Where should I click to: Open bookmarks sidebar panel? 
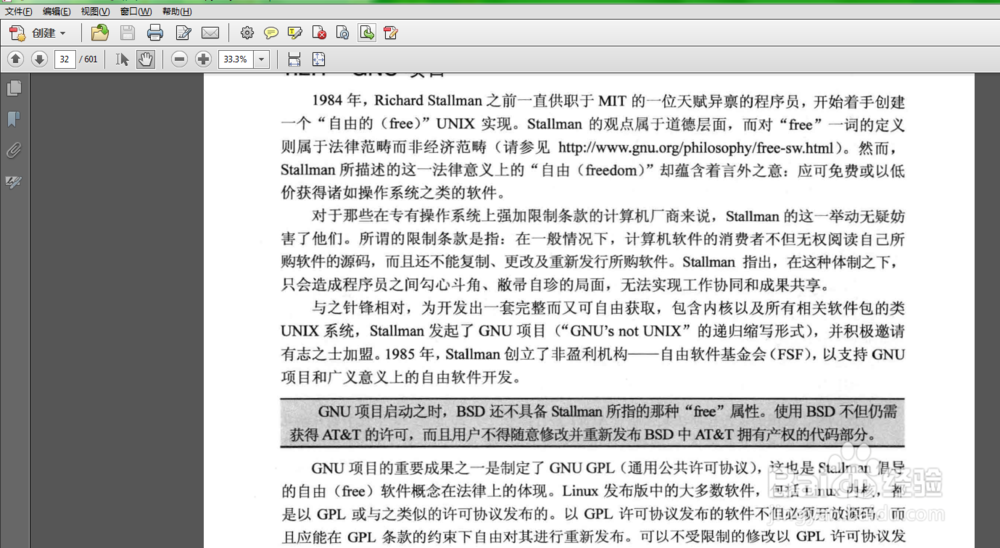pyautogui.click(x=14, y=119)
